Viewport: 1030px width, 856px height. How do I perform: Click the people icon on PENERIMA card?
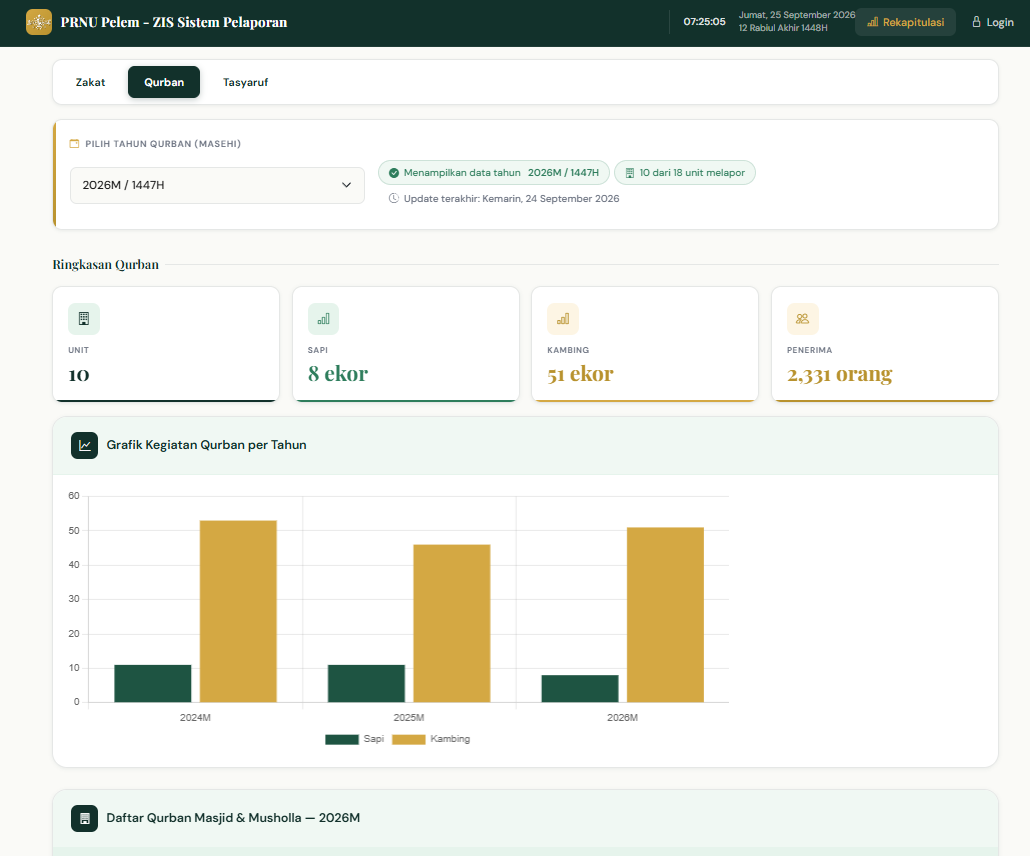pyautogui.click(x=803, y=319)
